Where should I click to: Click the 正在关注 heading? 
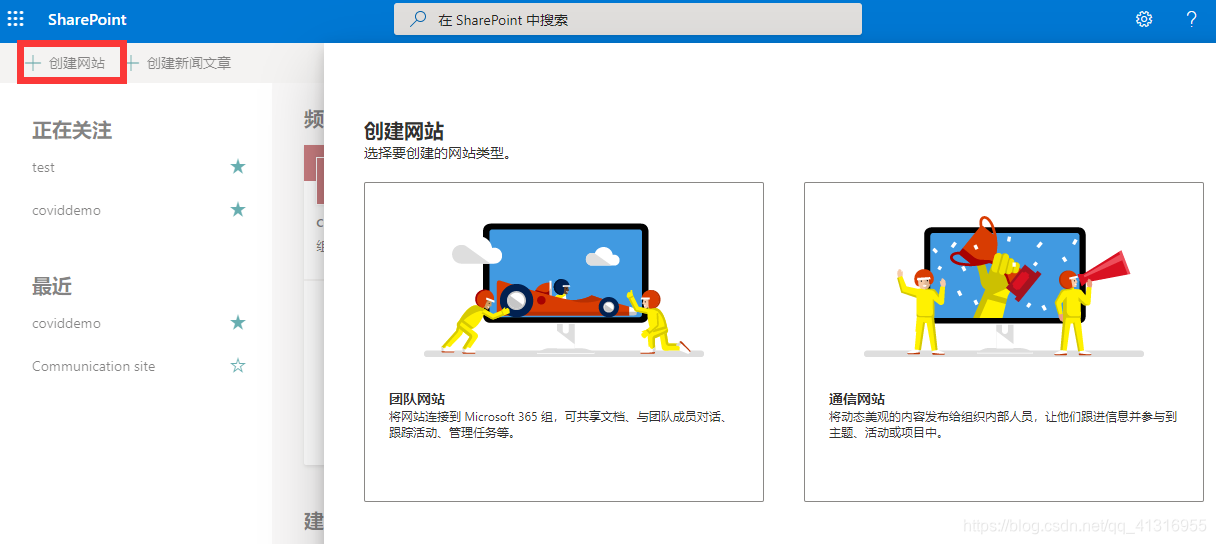tap(72, 130)
